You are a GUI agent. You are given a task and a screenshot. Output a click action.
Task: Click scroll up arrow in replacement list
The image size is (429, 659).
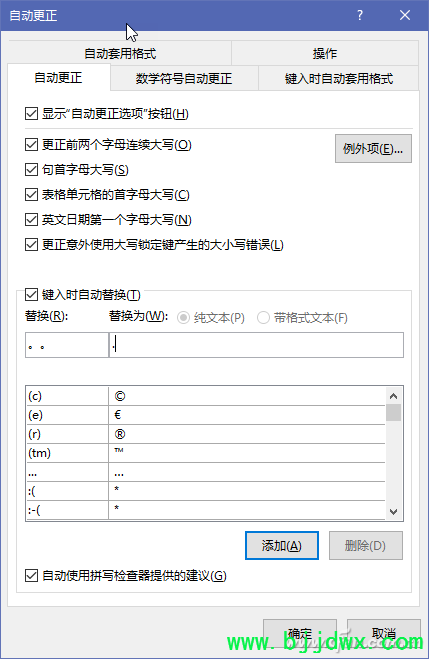[393, 396]
